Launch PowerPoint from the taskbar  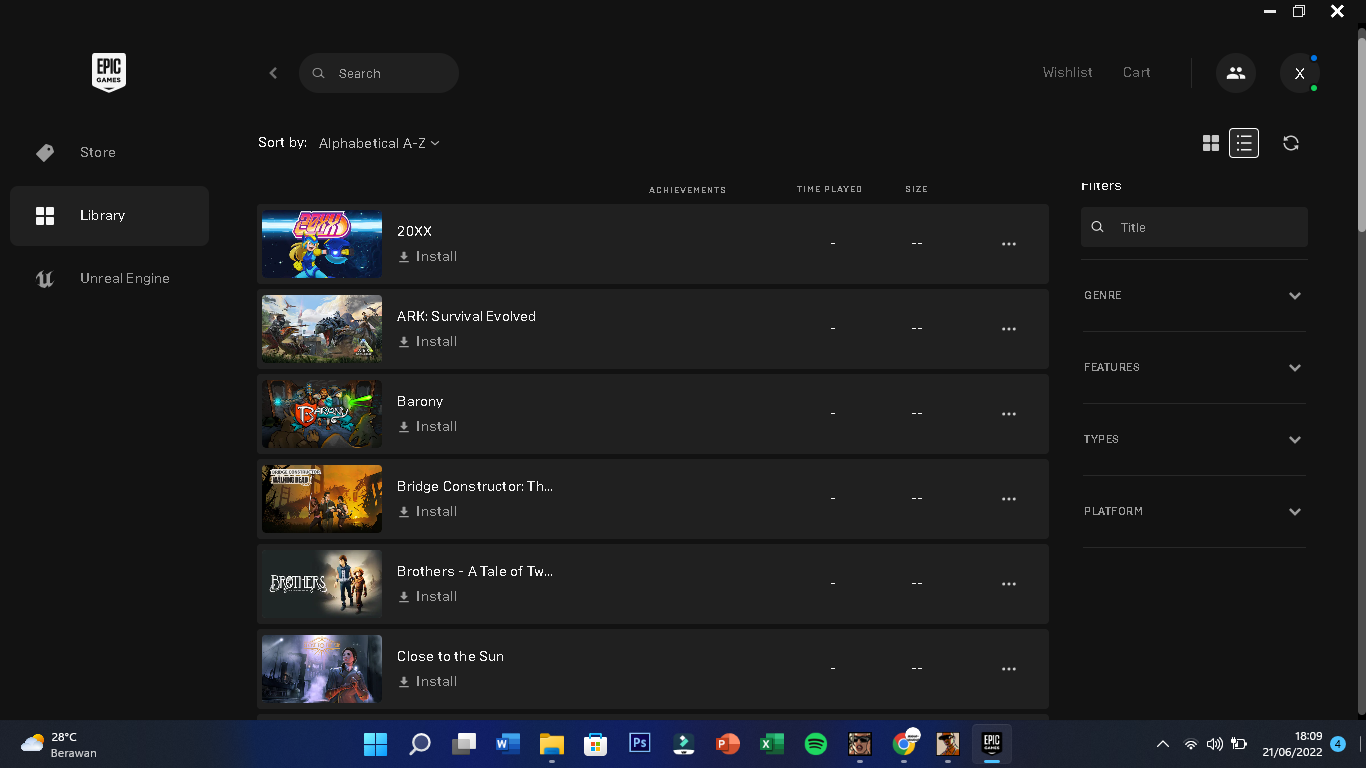[x=728, y=744]
